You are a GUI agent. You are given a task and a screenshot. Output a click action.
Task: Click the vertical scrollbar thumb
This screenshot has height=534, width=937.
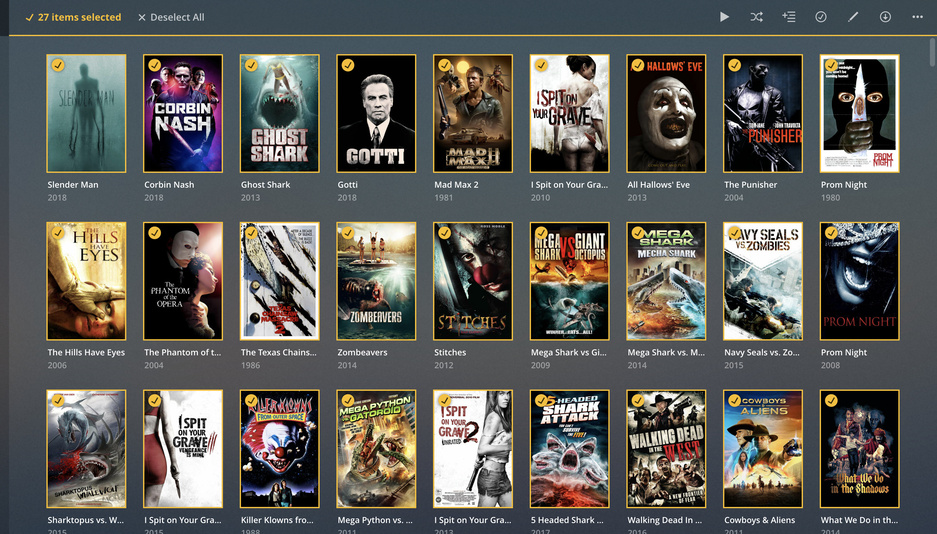point(933,51)
